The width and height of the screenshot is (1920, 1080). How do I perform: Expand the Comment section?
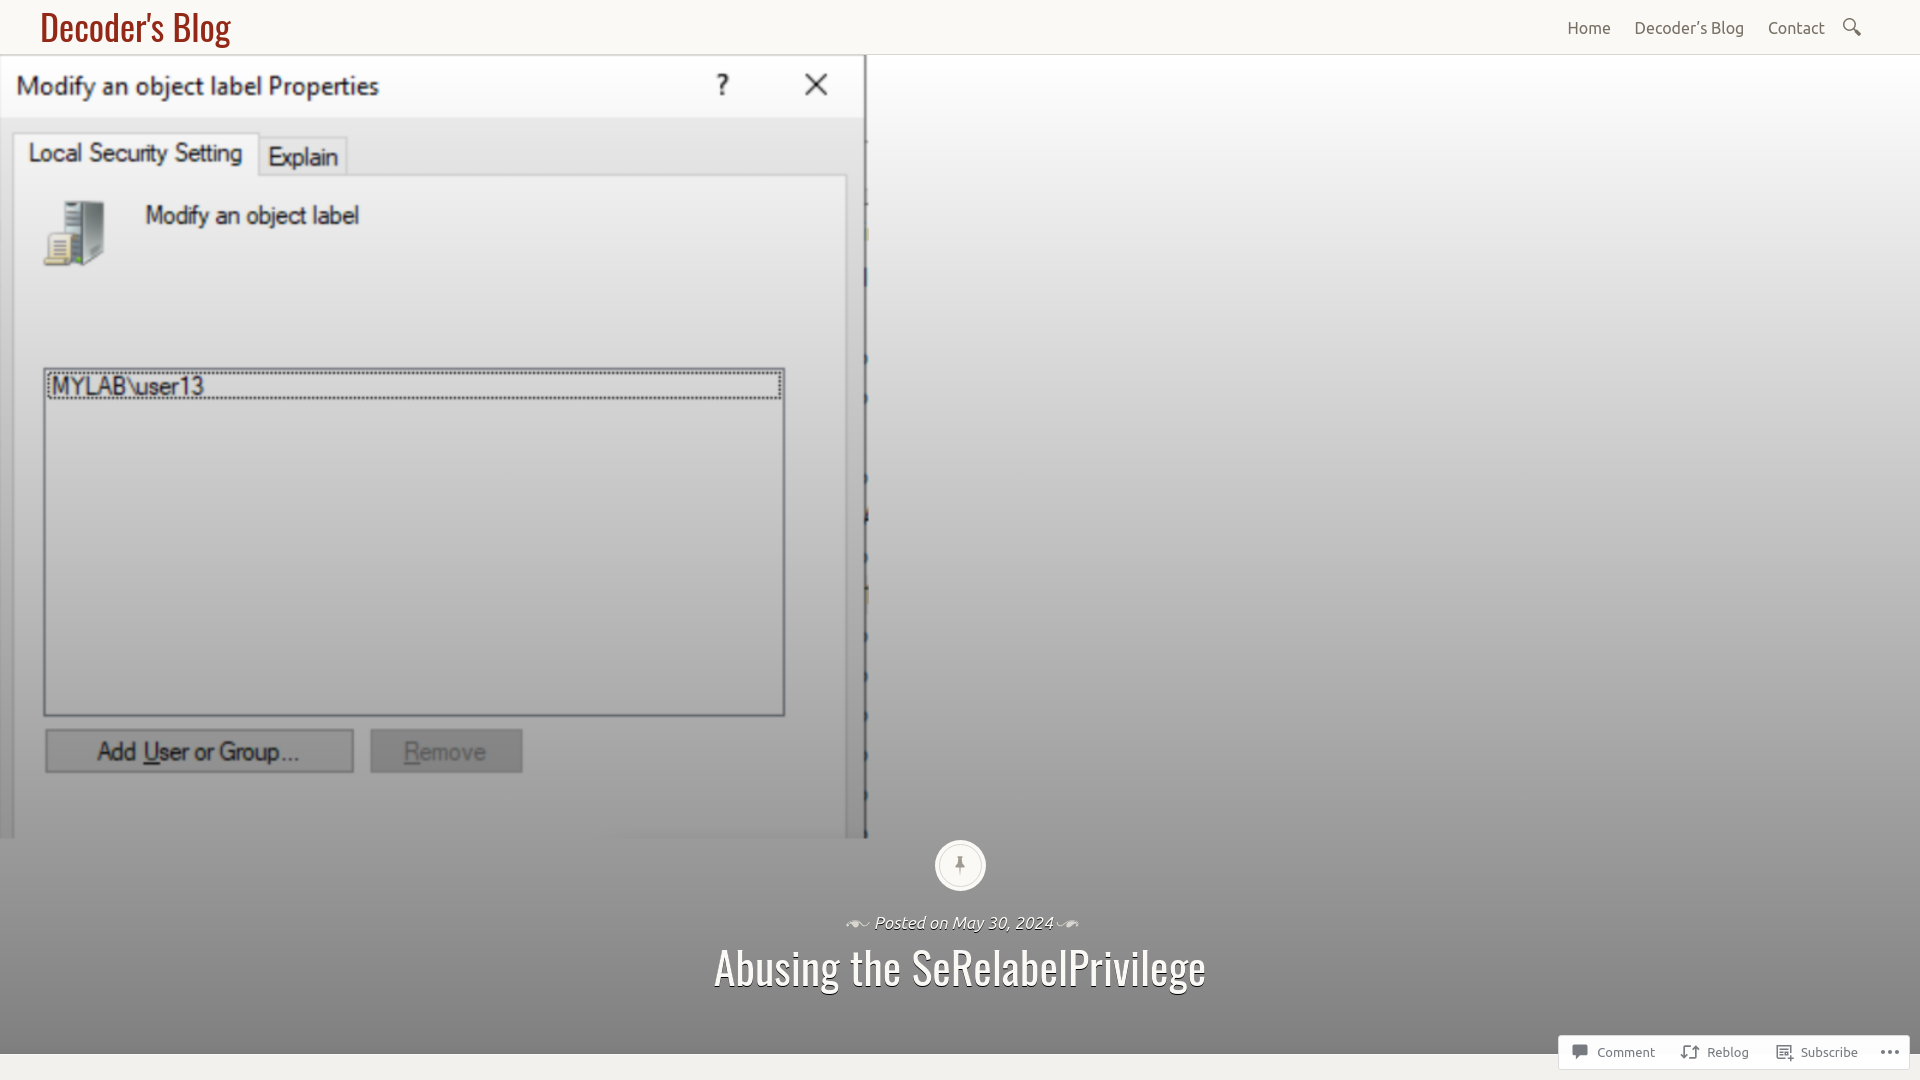click(x=1626, y=1051)
